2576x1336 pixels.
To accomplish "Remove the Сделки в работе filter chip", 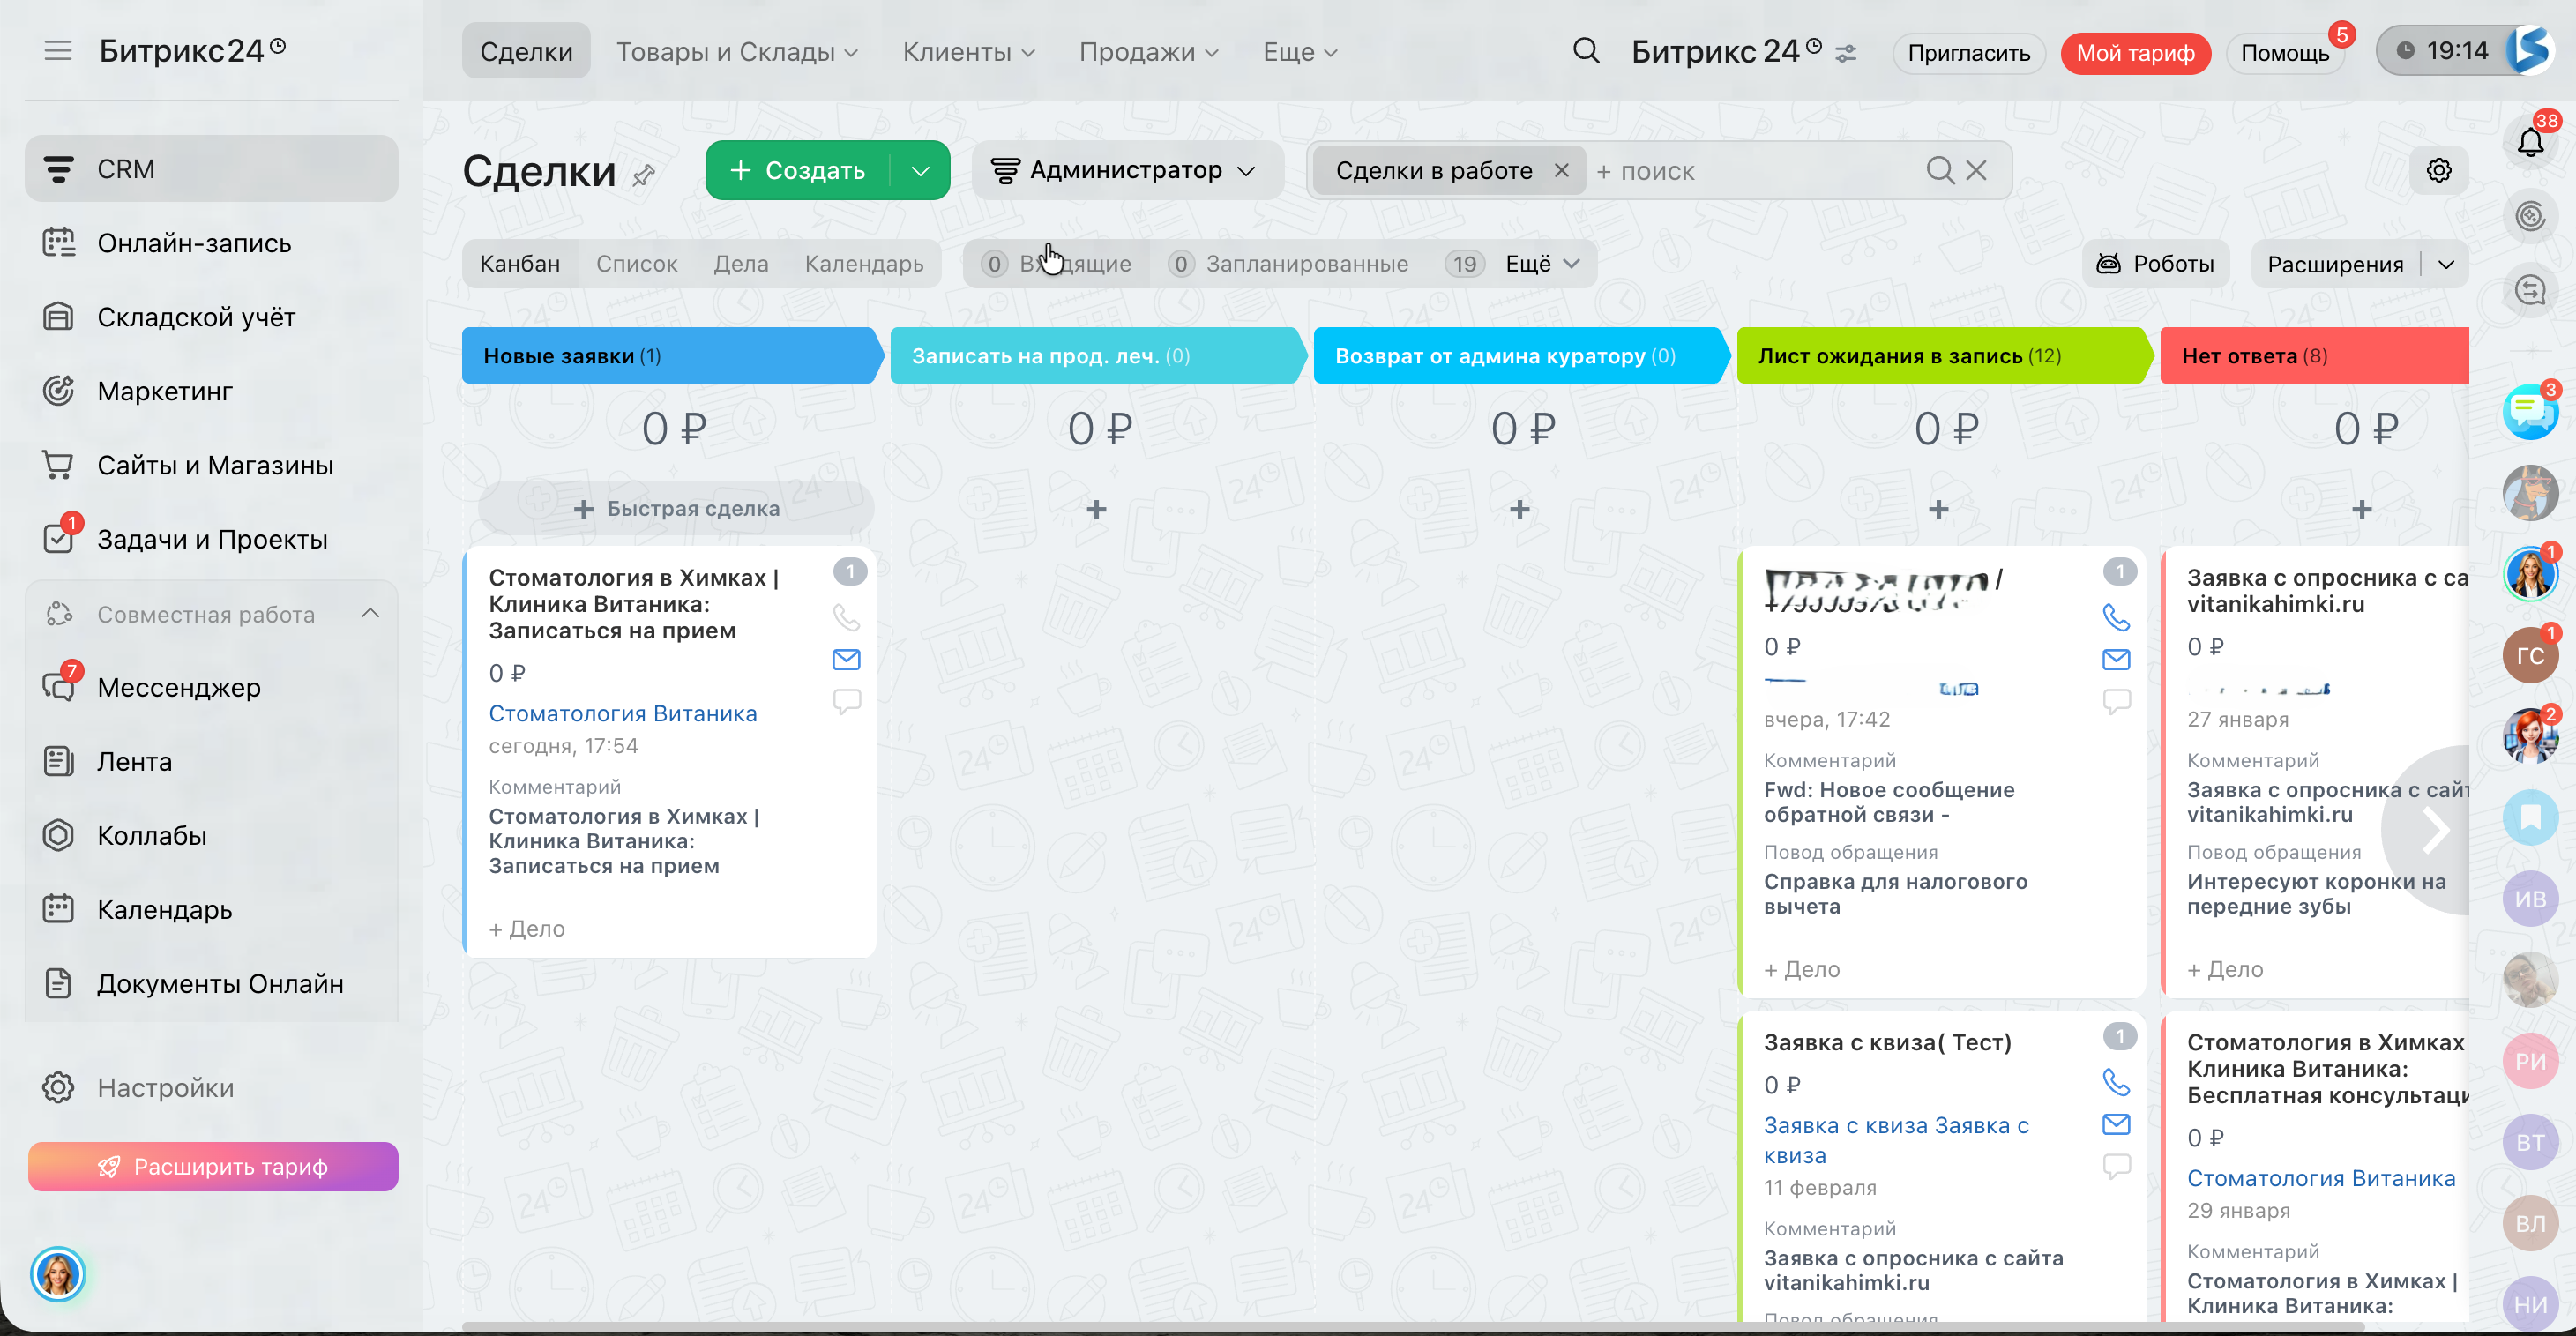I will coord(1561,170).
